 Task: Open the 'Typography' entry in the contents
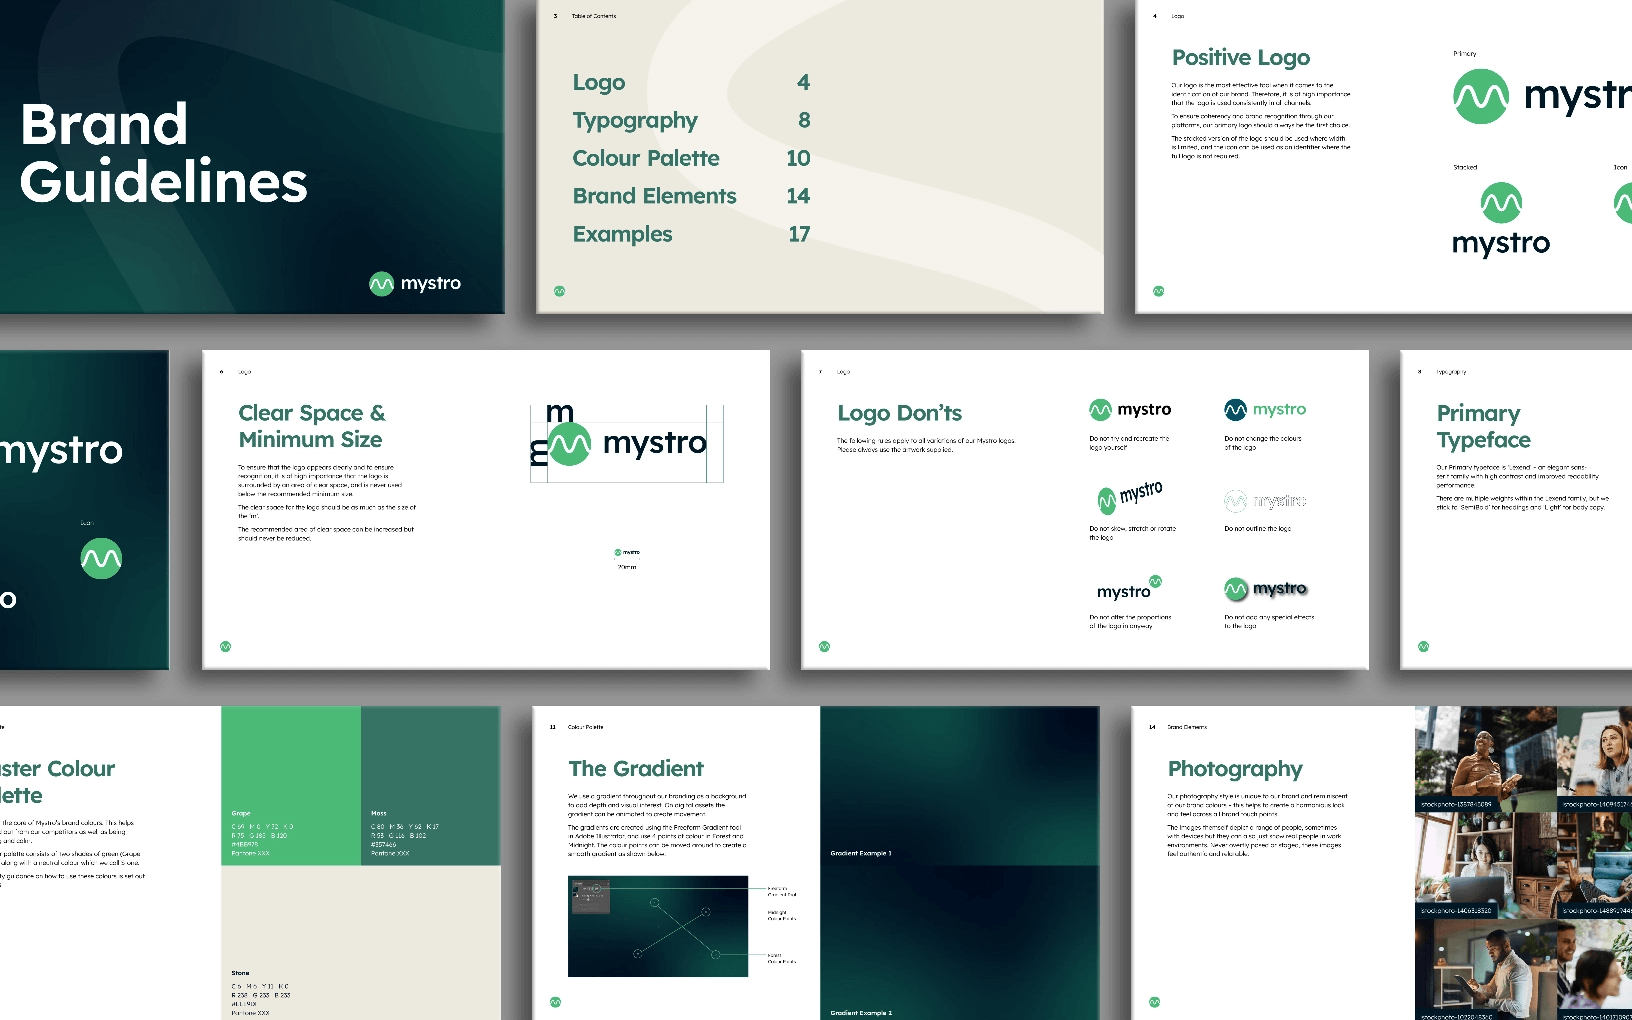click(635, 120)
